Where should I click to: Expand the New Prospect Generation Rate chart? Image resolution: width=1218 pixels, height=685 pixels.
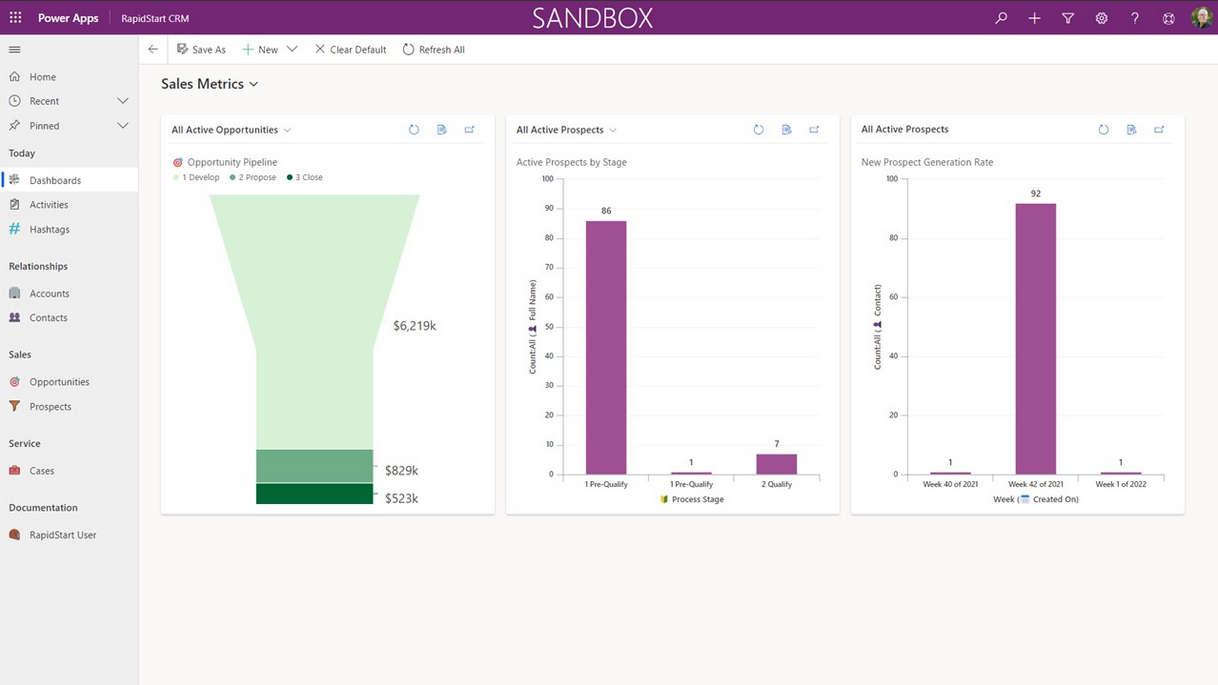click(1159, 130)
